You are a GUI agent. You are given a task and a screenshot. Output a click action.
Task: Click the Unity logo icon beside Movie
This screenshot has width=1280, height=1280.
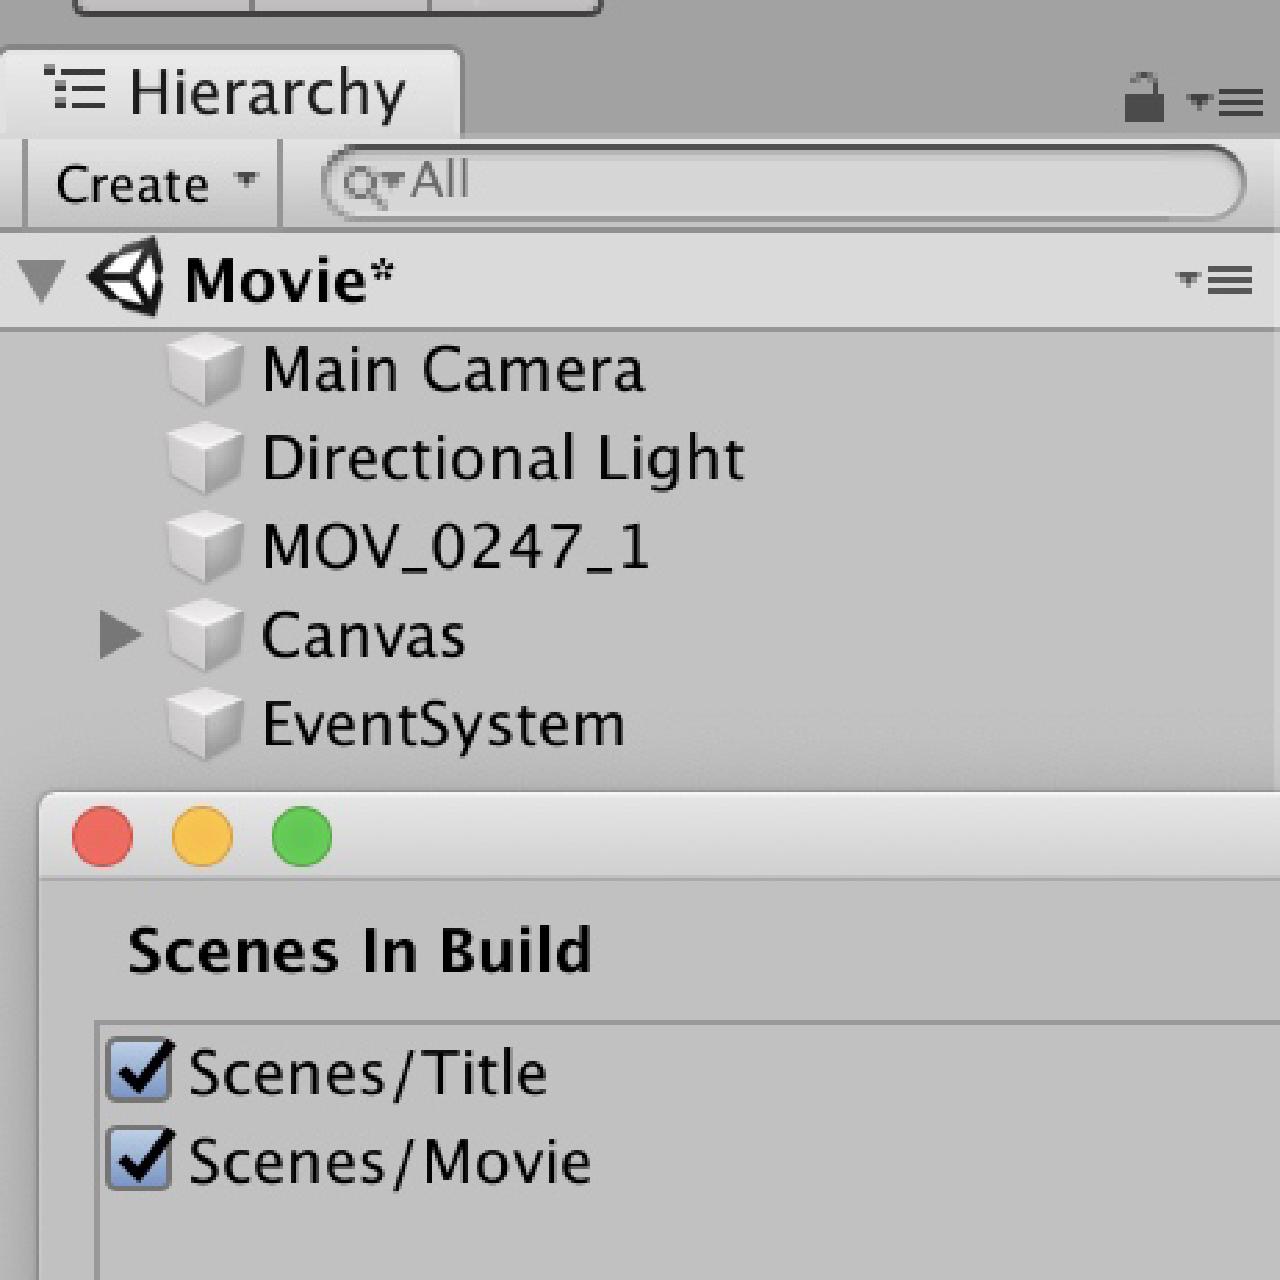(x=126, y=277)
